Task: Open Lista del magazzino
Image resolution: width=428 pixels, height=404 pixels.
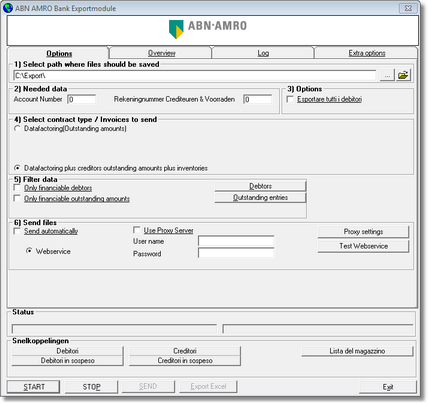Action: (357, 351)
